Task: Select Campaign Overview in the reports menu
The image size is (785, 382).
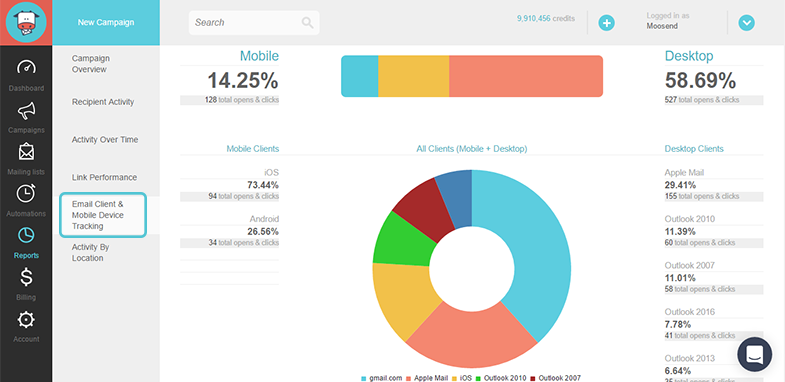Action: [91, 64]
